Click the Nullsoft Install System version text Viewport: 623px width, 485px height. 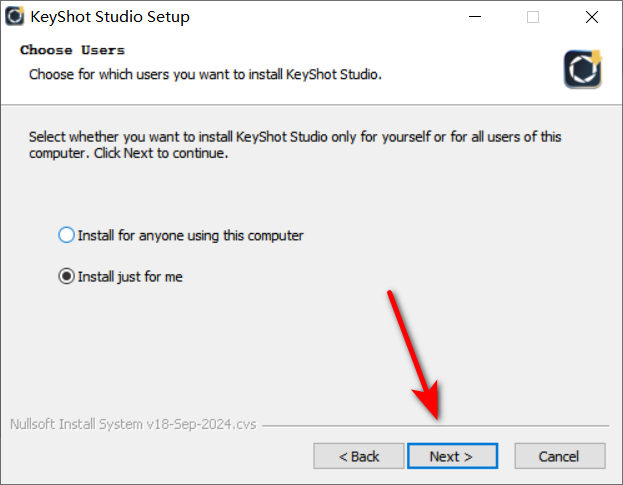(133, 424)
